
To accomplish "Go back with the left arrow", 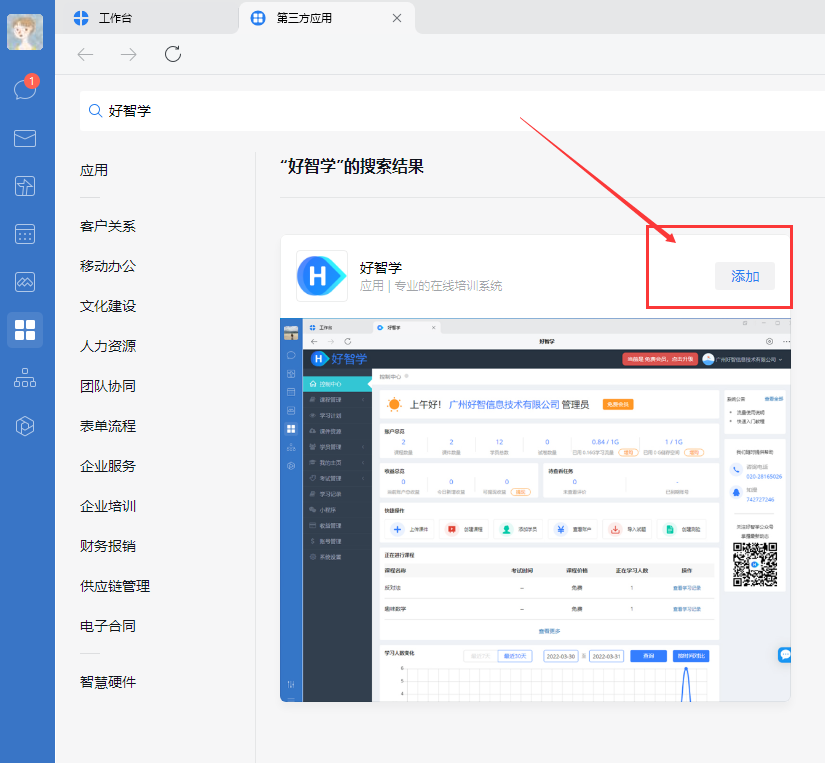I will click(85, 54).
